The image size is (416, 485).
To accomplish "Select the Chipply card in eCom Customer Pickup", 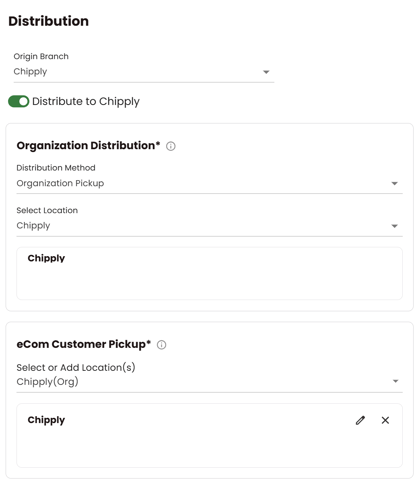I will click(209, 436).
